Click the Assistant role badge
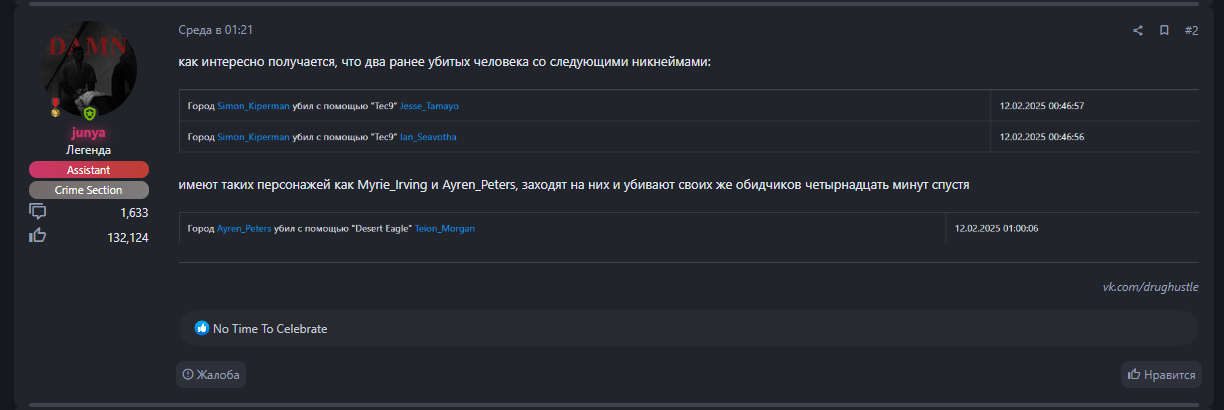The width and height of the screenshot is (1224, 410). click(88, 170)
